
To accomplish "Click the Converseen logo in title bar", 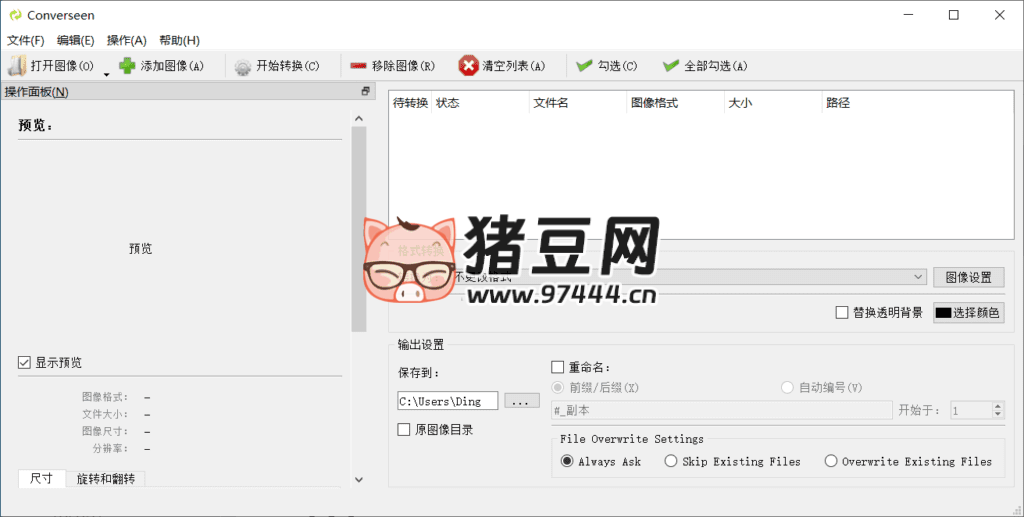I will [16, 15].
